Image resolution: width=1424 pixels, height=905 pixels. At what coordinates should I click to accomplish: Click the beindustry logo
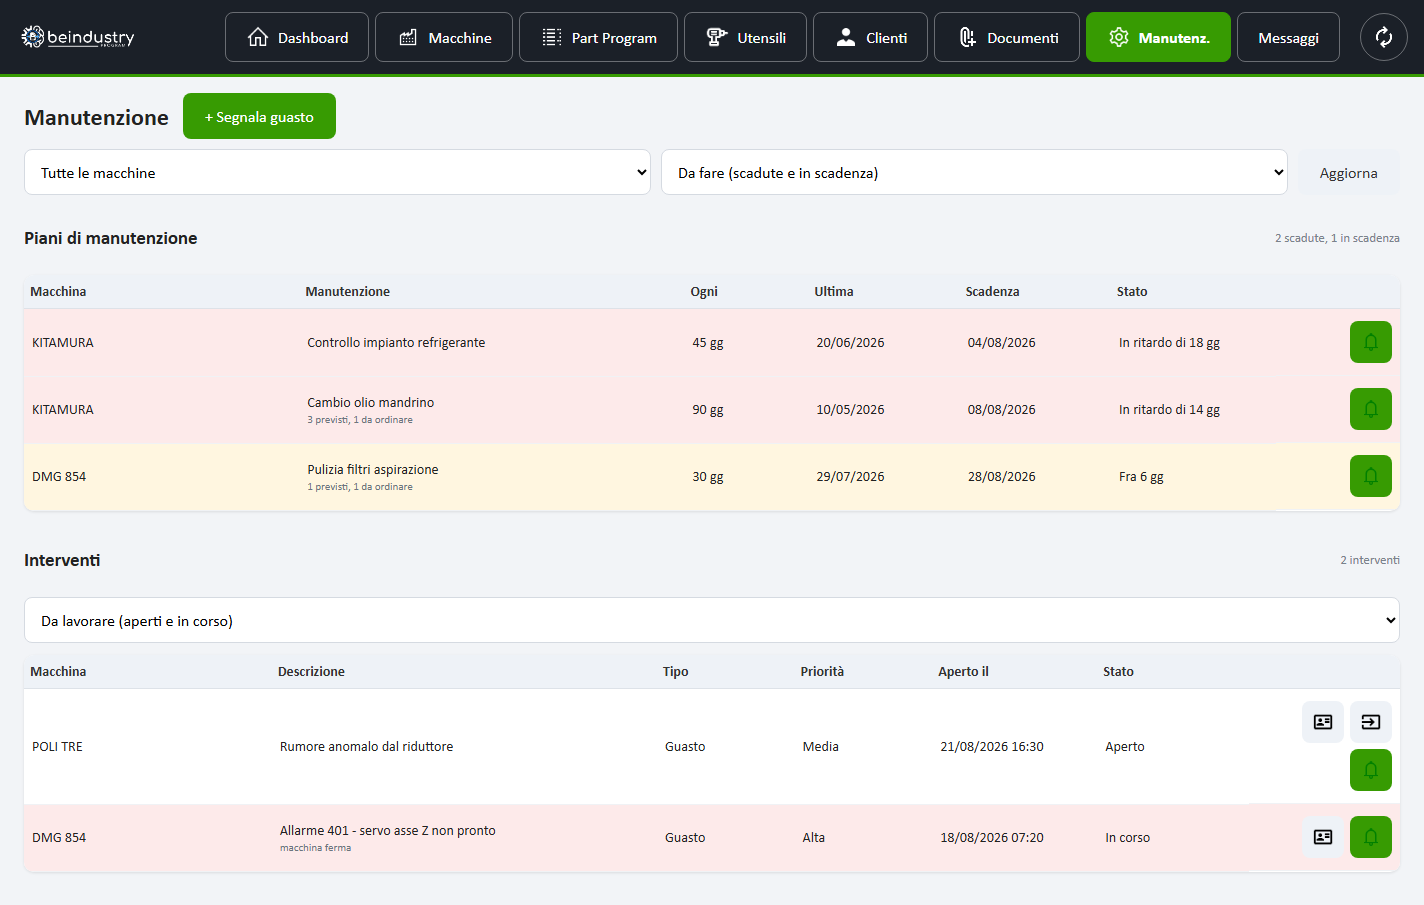pyautogui.click(x=78, y=37)
